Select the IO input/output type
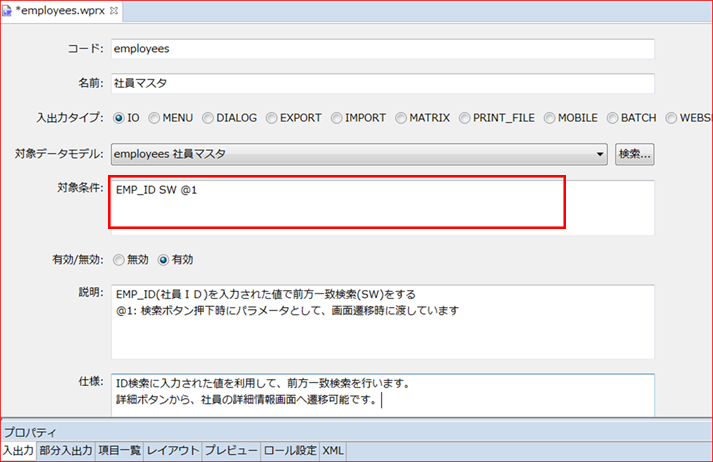Viewport: 713px width, 462px height. 119,118
